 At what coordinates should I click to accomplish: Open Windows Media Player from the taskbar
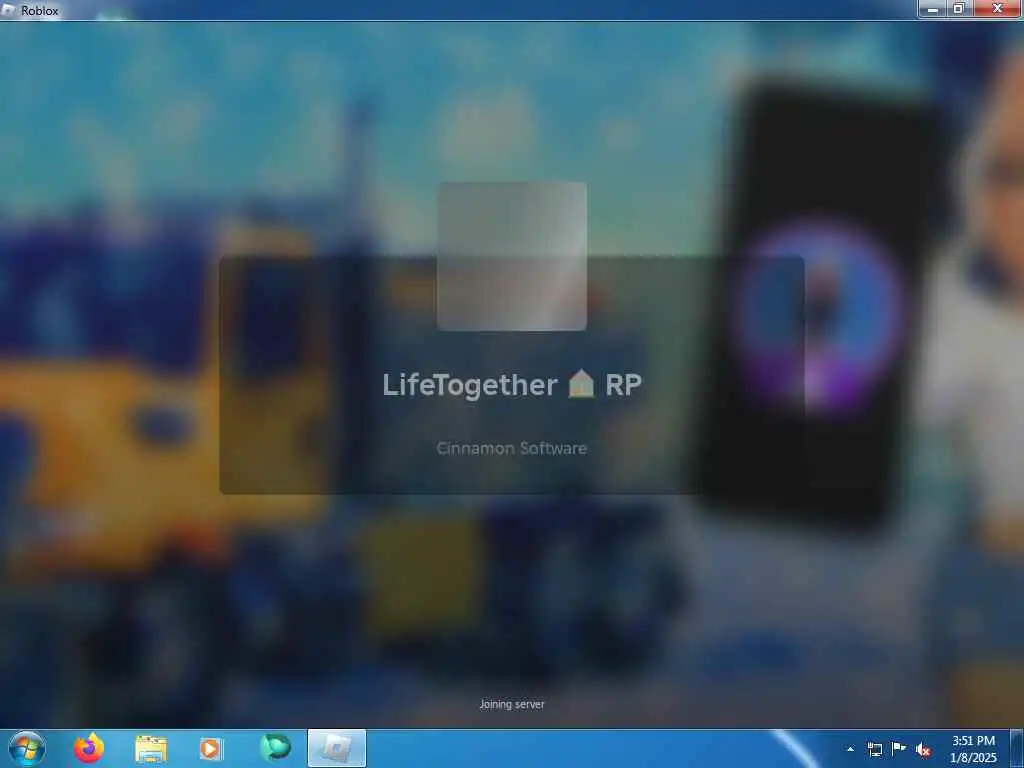pos(211,748)
